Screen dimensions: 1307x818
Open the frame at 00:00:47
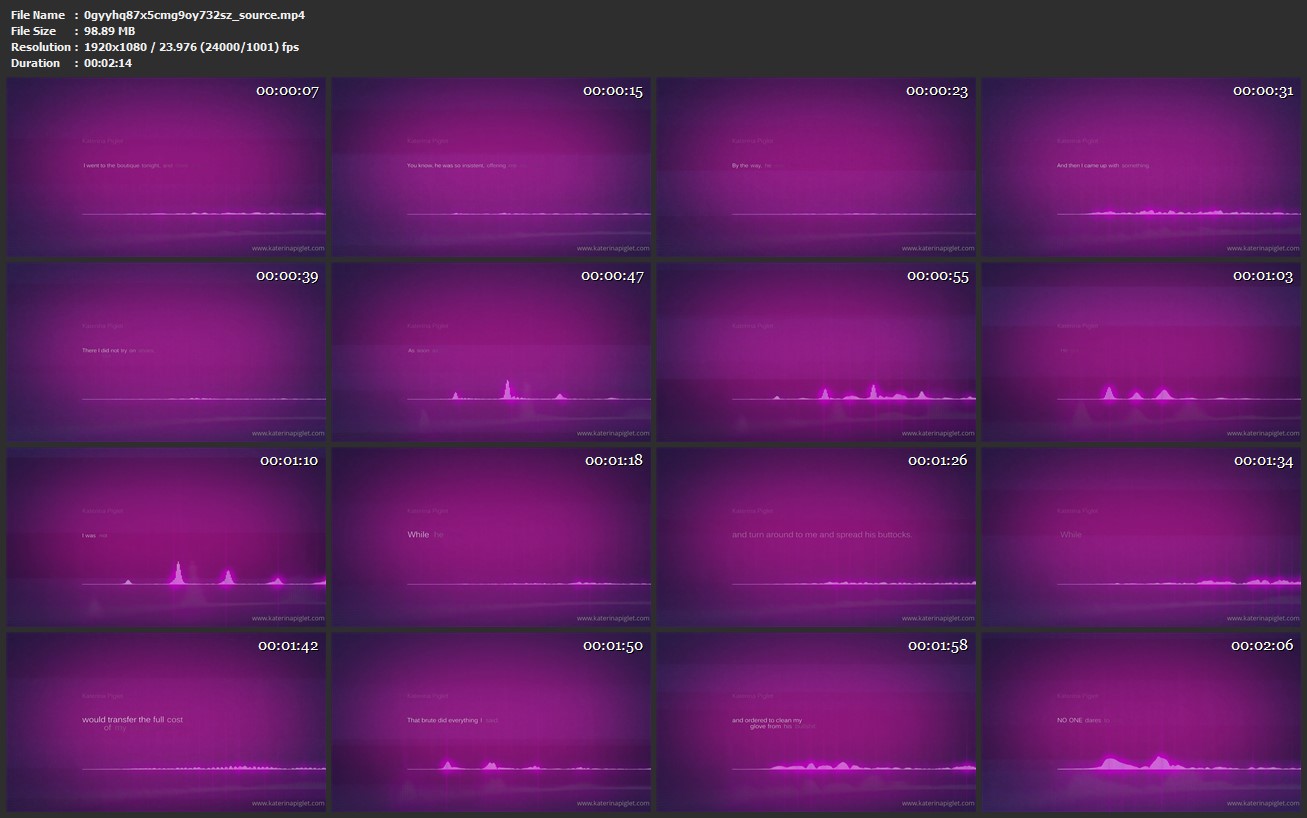click(491, 352)
